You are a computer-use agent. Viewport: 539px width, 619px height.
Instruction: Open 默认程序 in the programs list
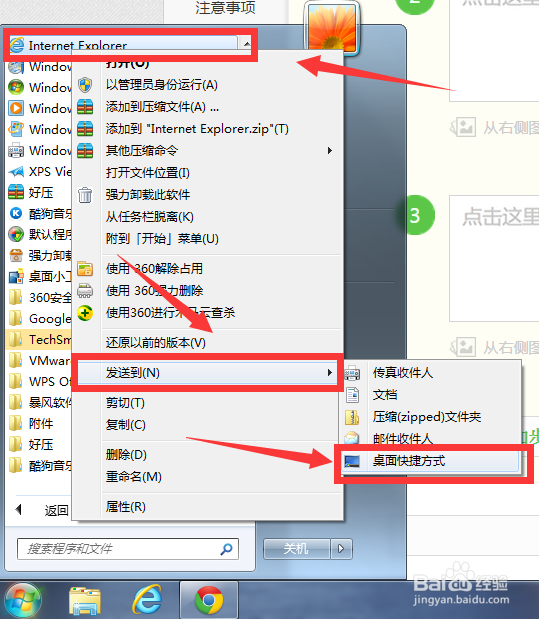39,234
